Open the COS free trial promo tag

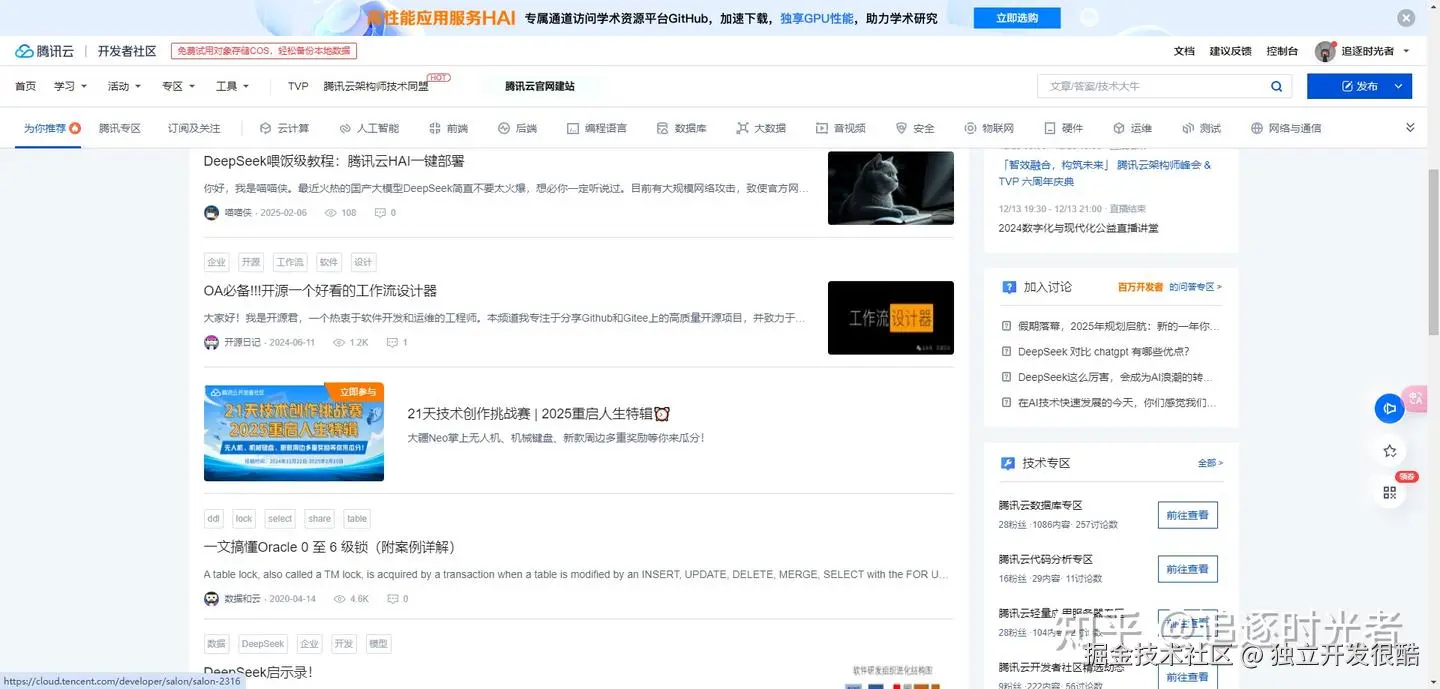264,51
